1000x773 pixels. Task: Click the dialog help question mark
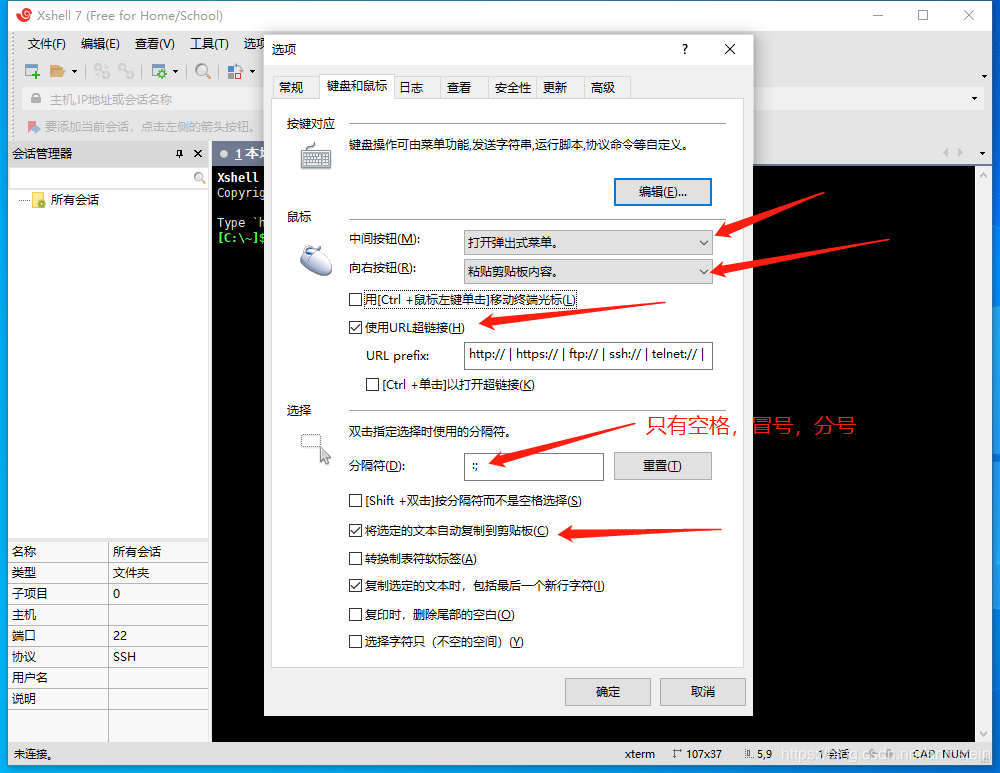[685, 49]
